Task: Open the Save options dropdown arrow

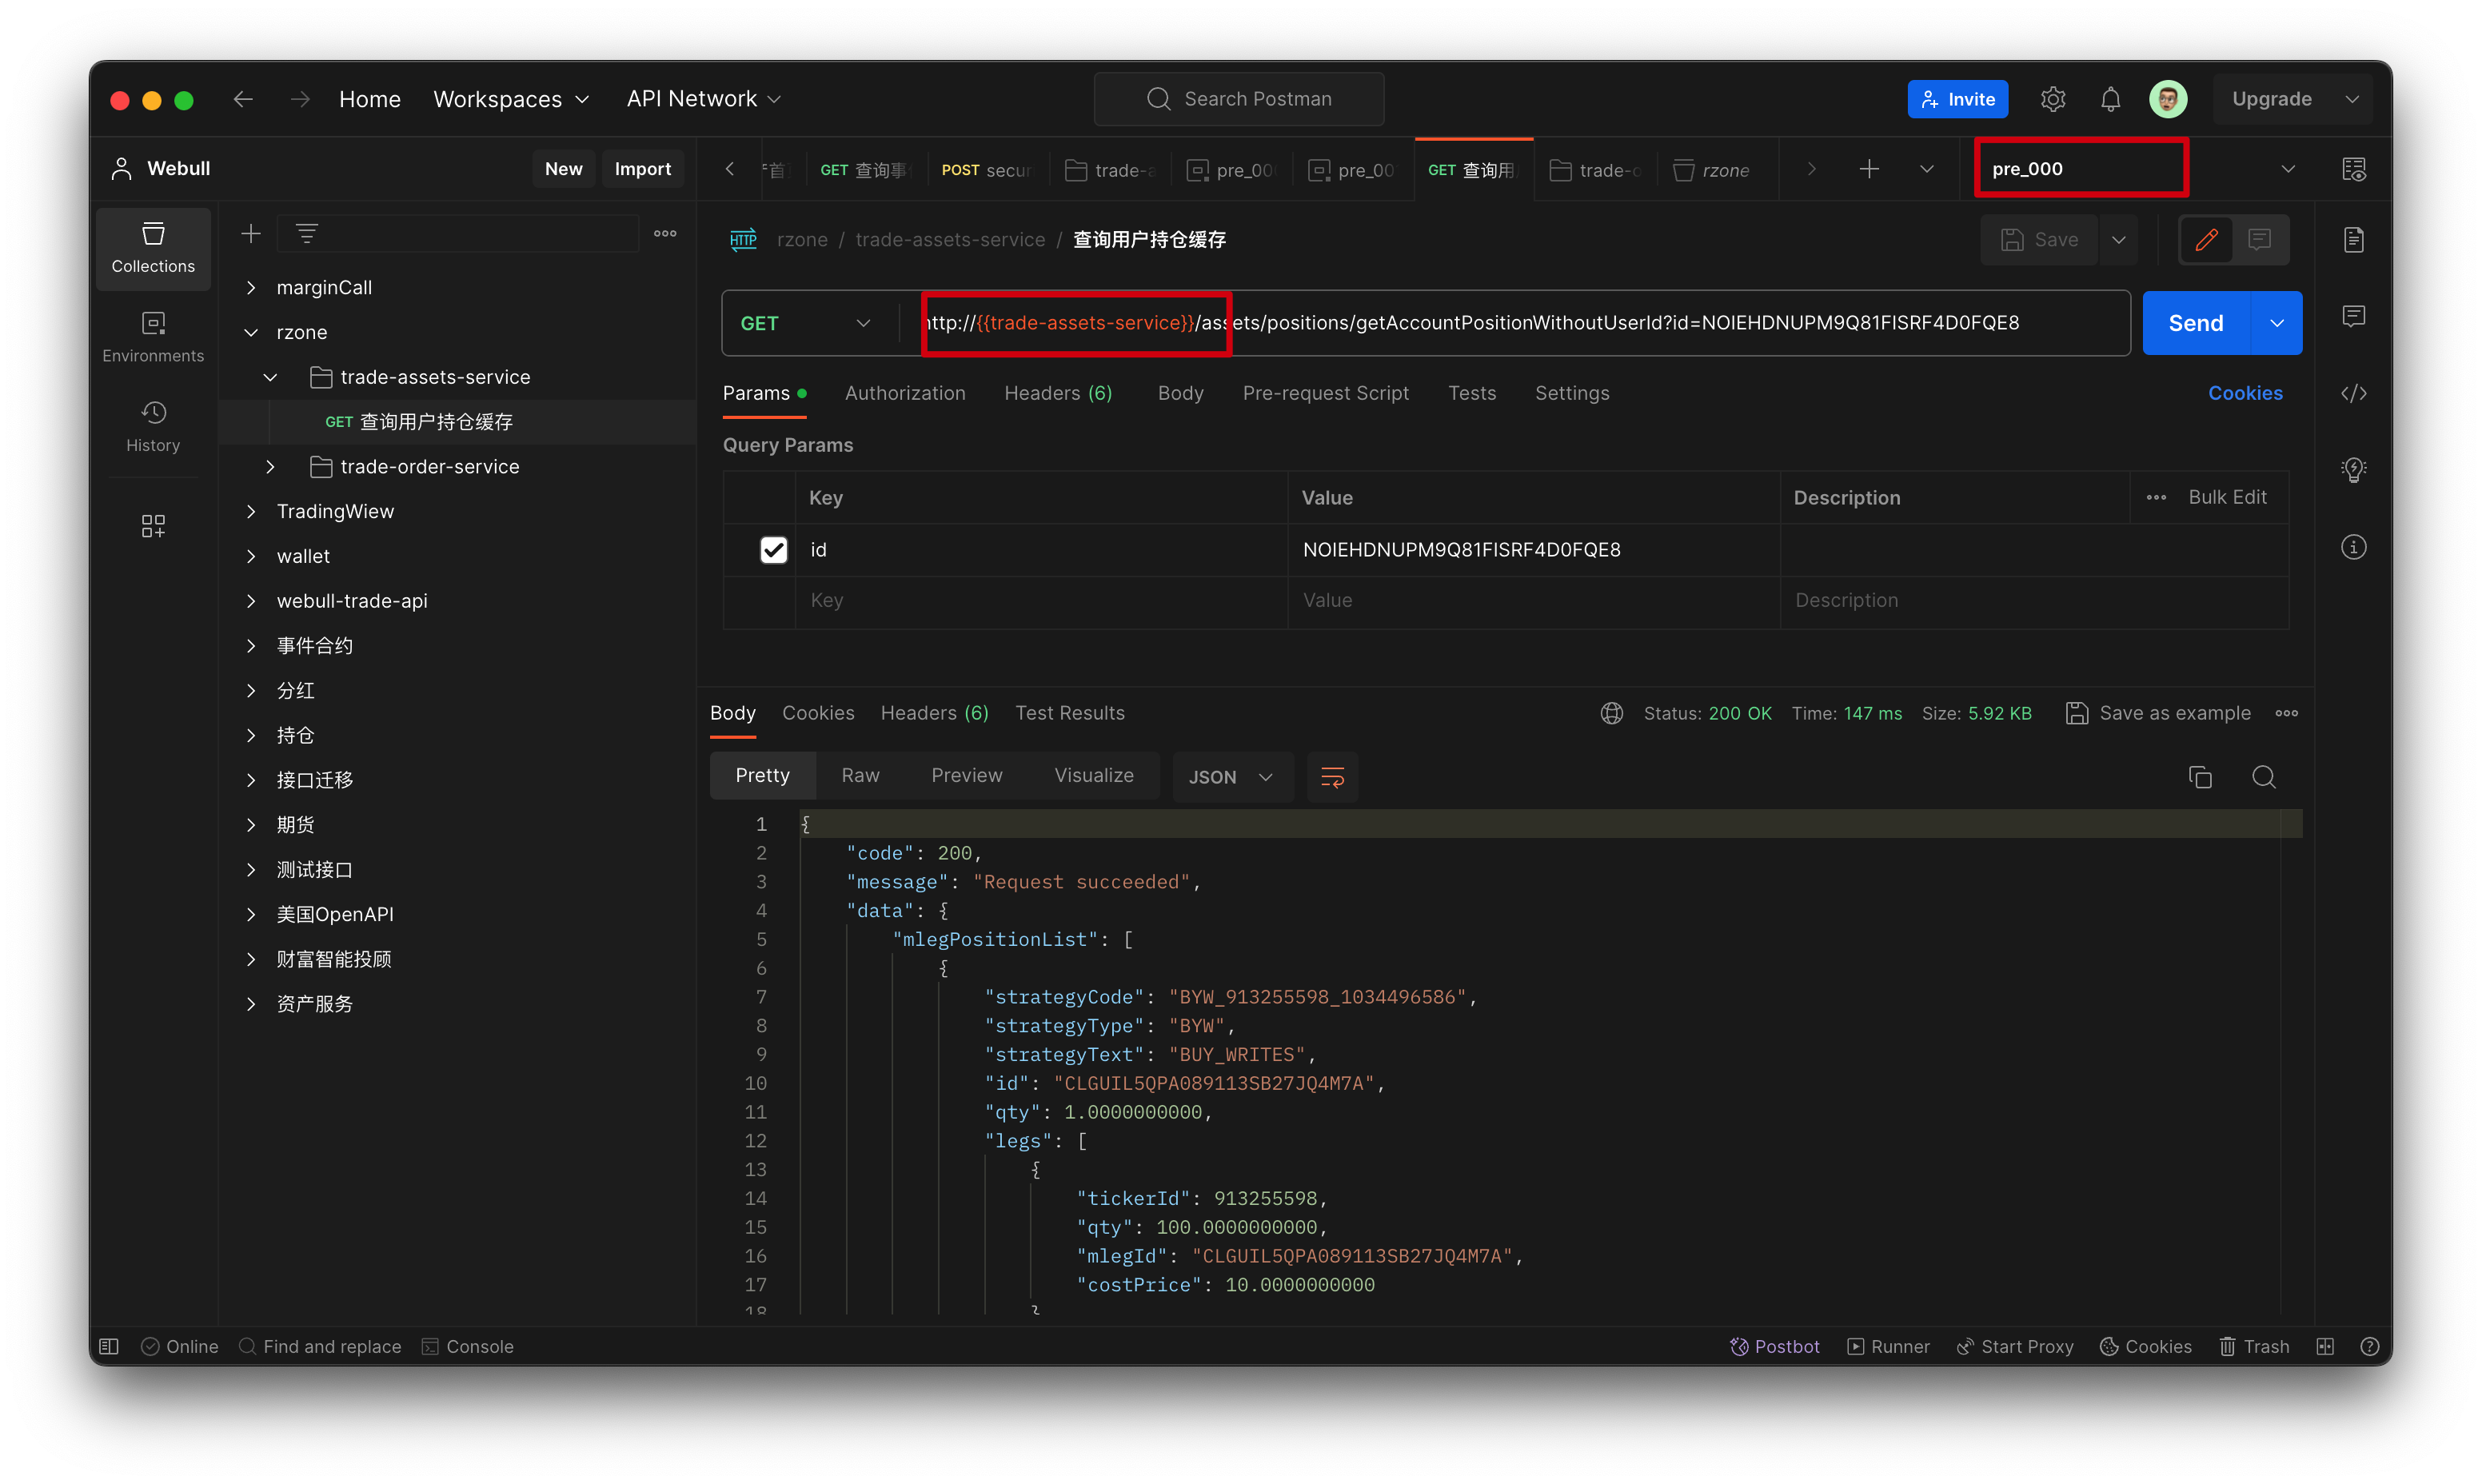Action: click(x=2118, y=240)
